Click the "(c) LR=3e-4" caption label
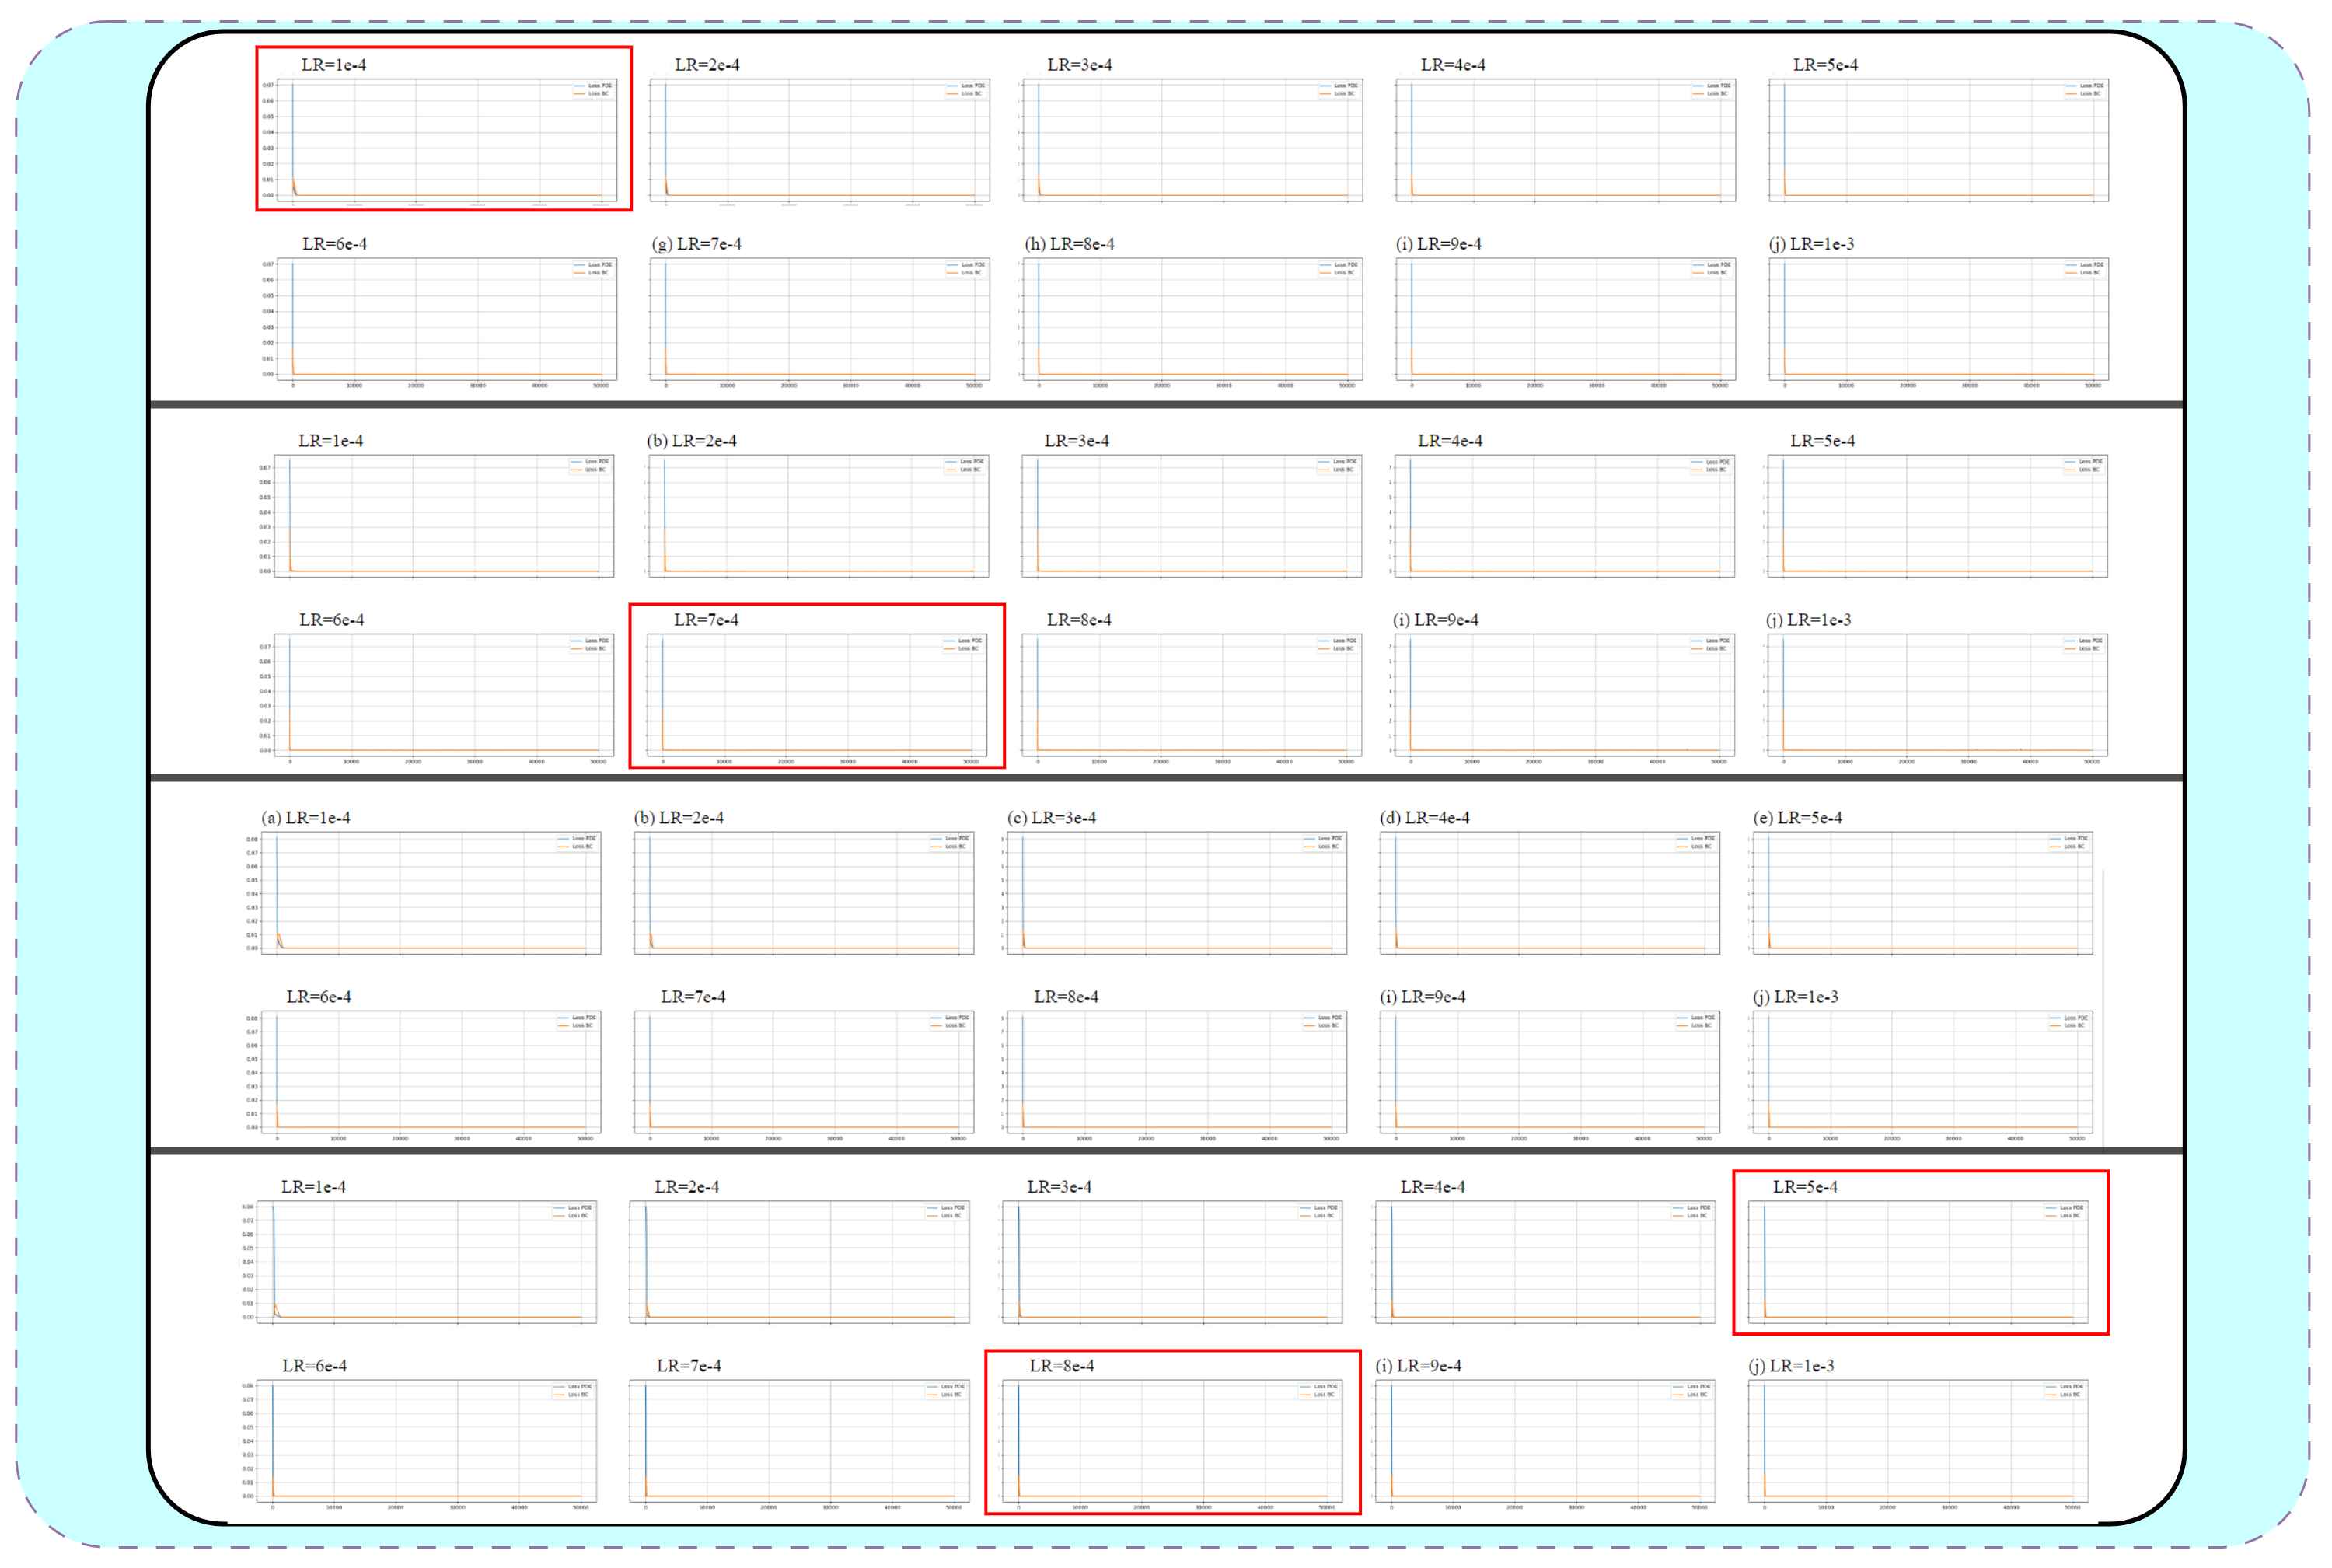The width and height of the screenshot is (2332, 1568). click(1051, 818)
